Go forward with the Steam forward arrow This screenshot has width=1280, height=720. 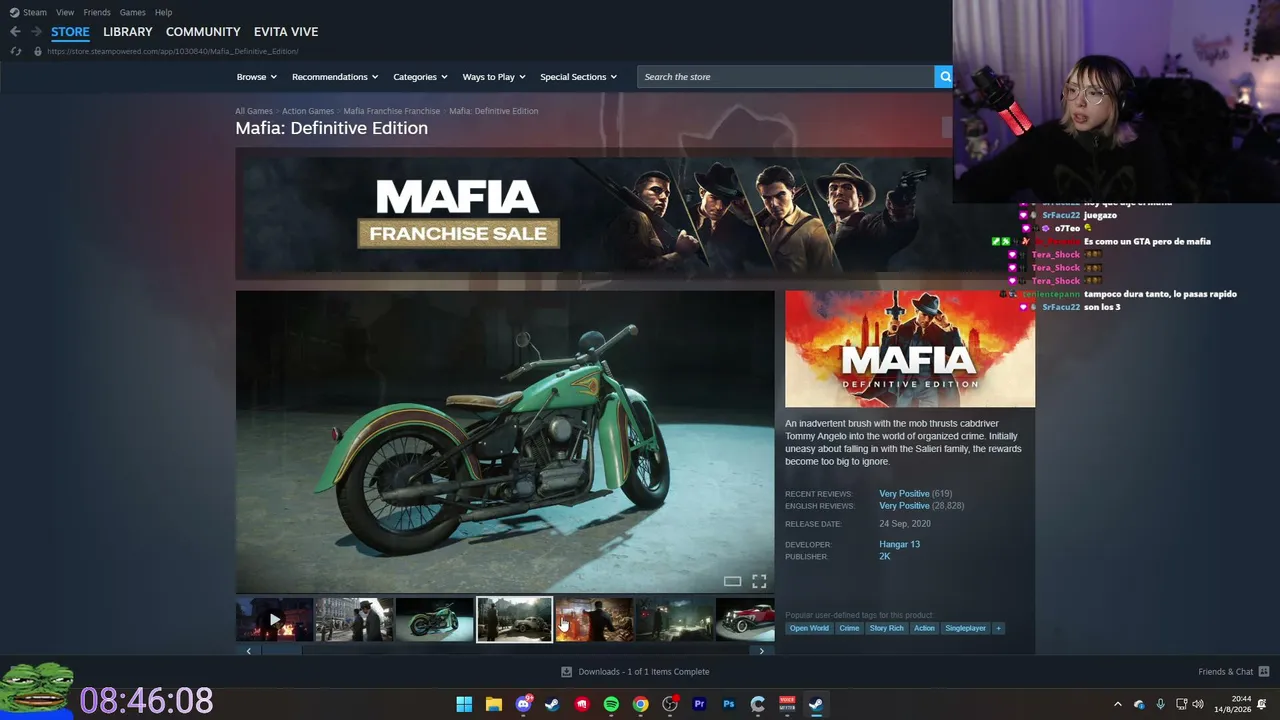36,32
